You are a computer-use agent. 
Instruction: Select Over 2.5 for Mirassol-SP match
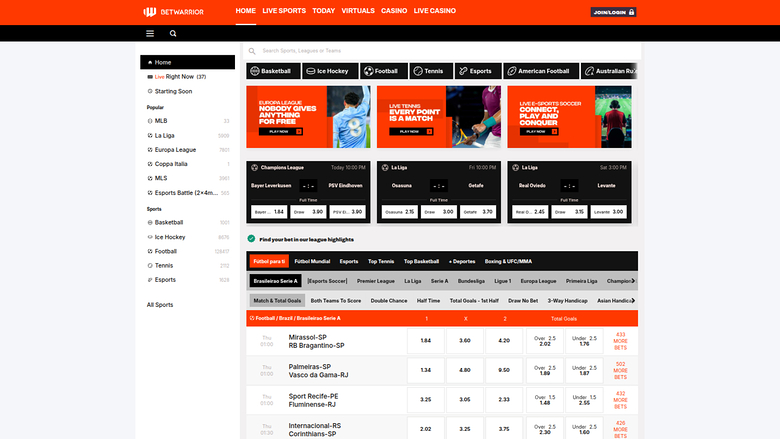[545, 341]
